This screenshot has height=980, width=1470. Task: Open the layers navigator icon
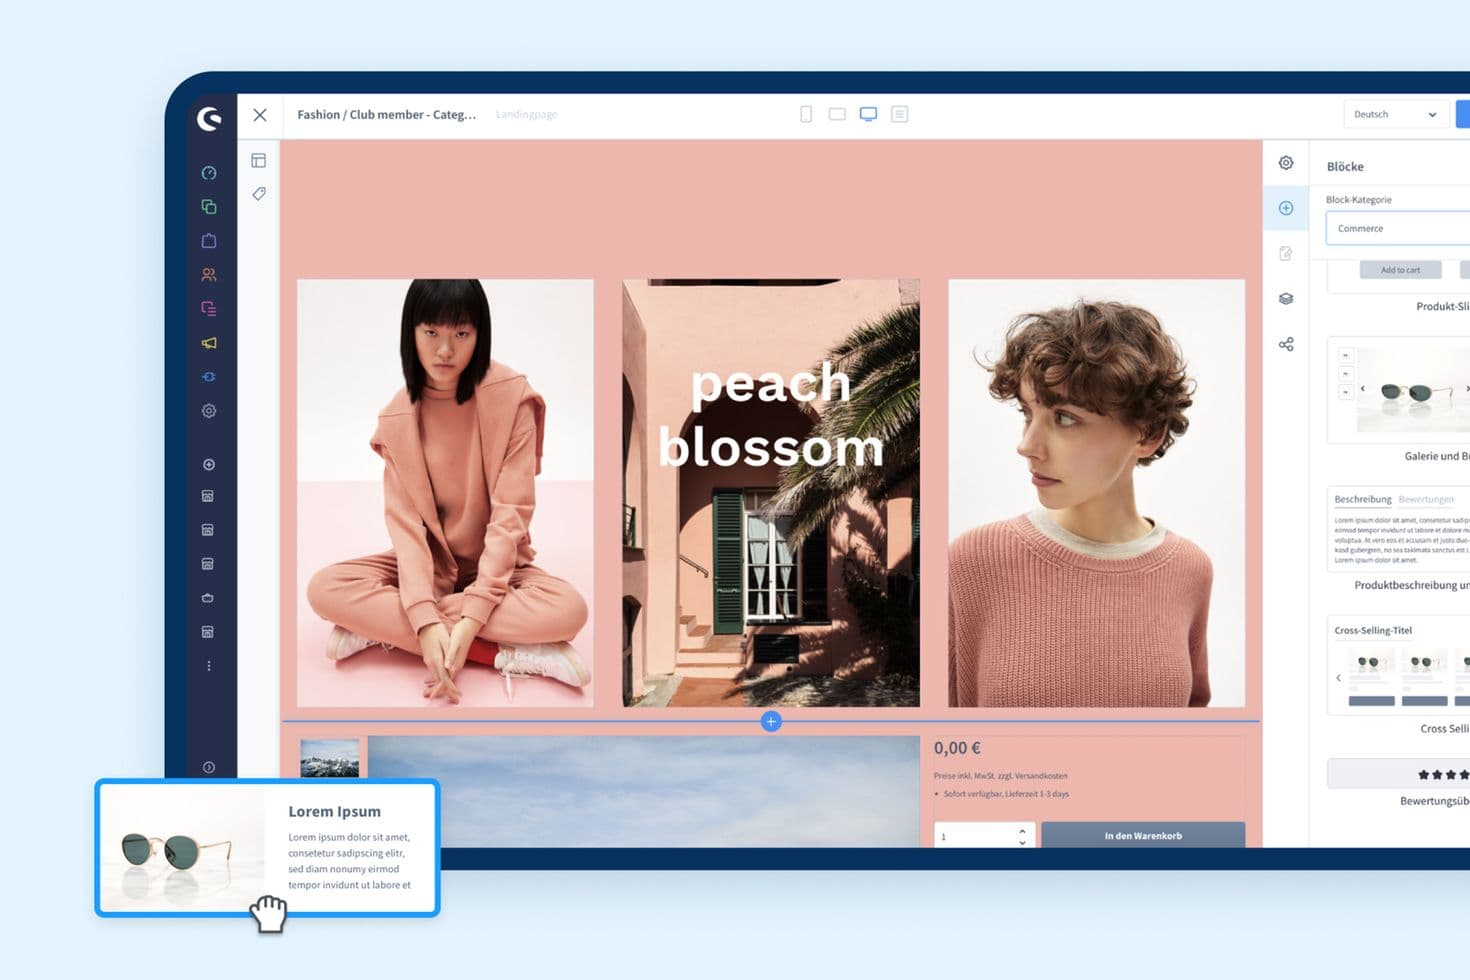pyautogui.click(x=1286, y=299)
